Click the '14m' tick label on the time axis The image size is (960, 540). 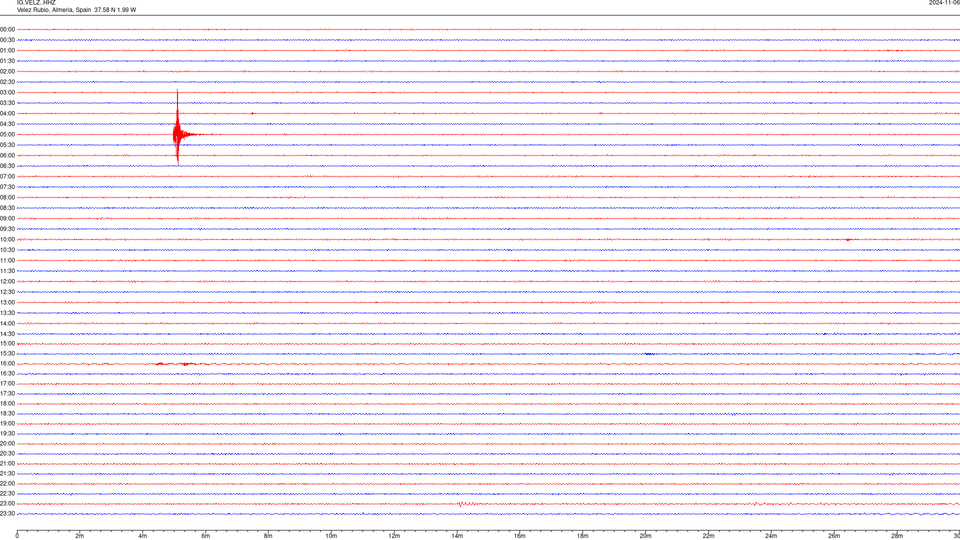(x=457, y=536)
